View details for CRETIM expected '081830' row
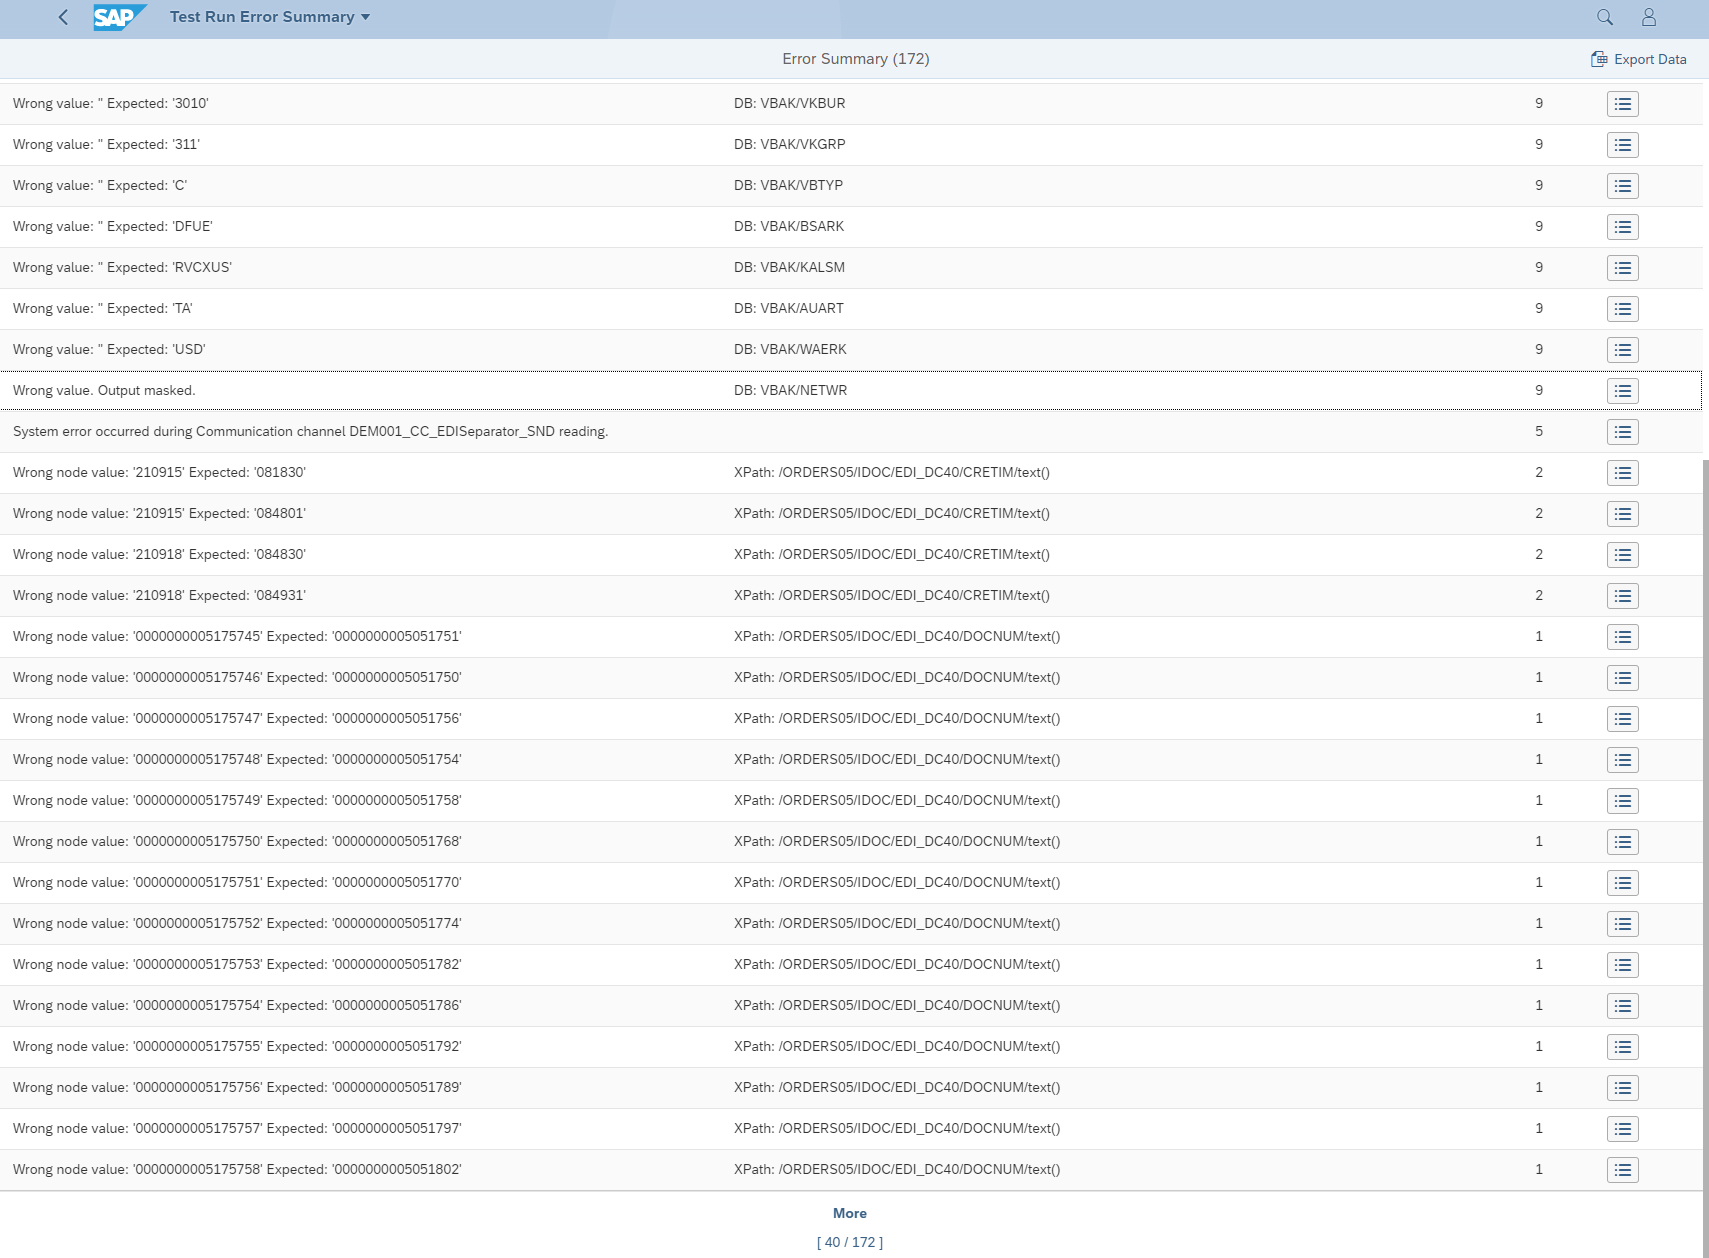 point(1622,473)
